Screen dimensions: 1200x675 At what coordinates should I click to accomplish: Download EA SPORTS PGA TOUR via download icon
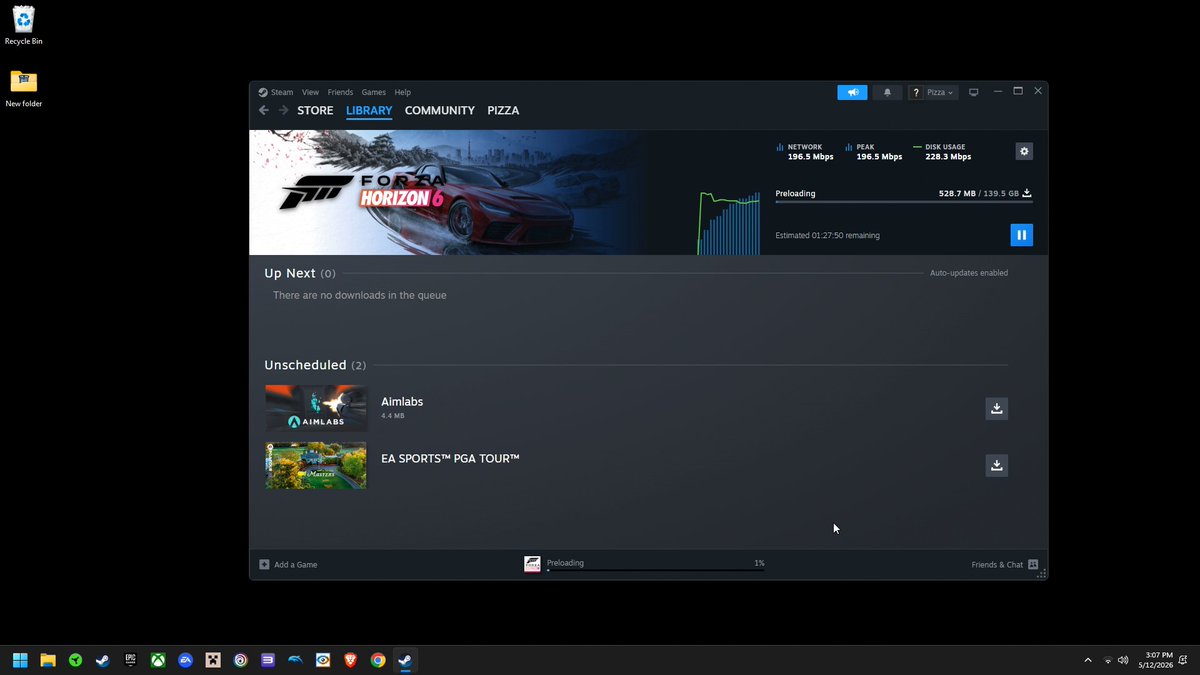tap(996, 465)
